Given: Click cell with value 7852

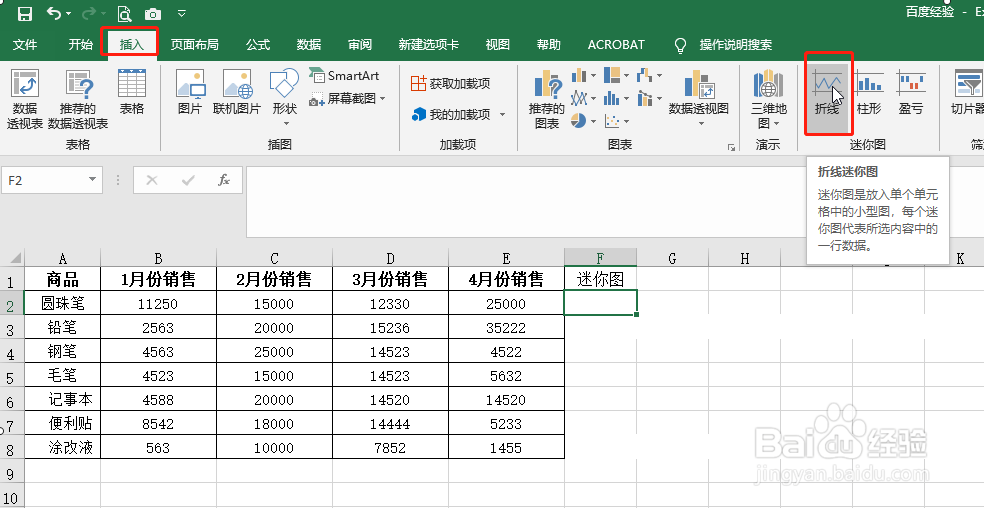Looking at the screenshot, I should coord(390,448).
